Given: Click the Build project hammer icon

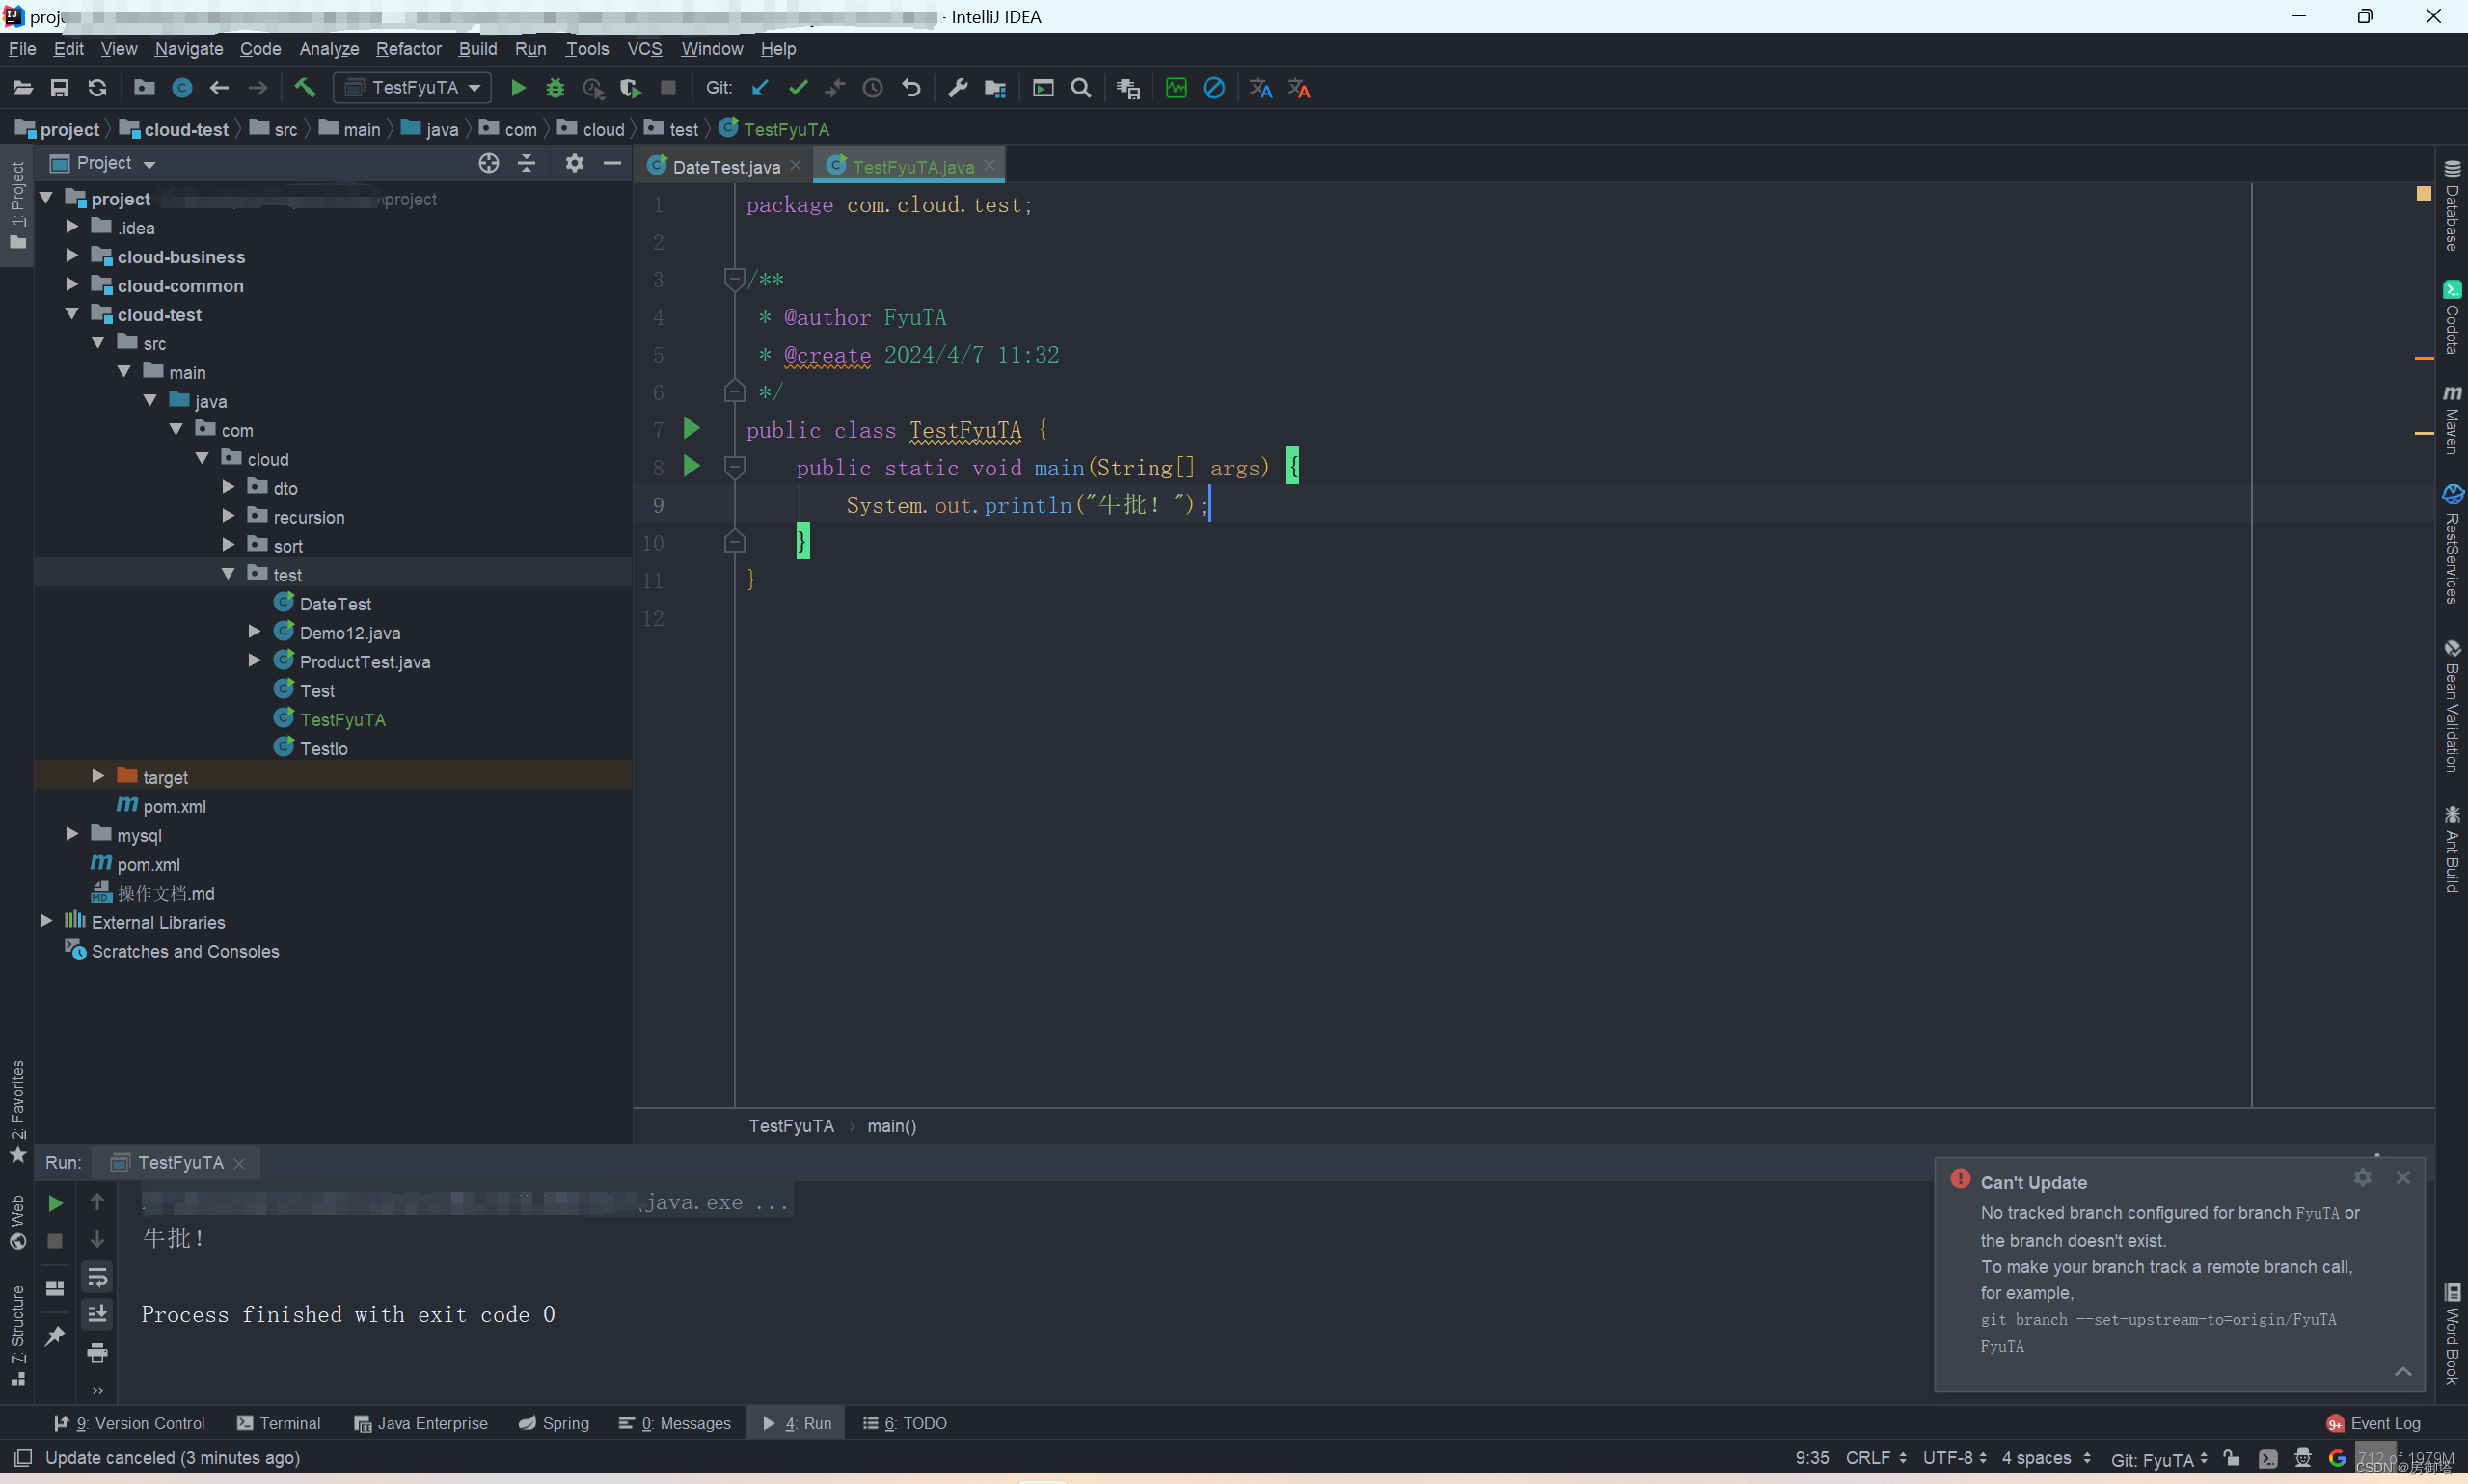Looking at the screenshot, I should click(305, 89).
